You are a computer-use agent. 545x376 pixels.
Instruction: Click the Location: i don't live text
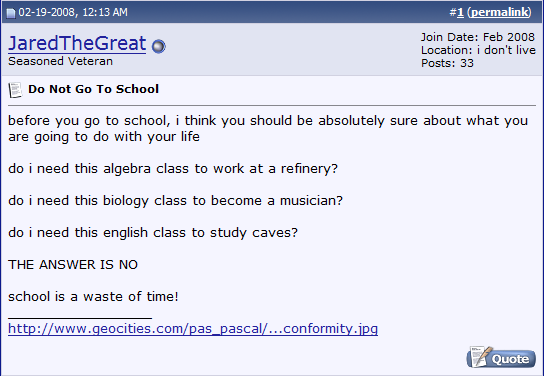pyautogui.click(x=478, y=50)
